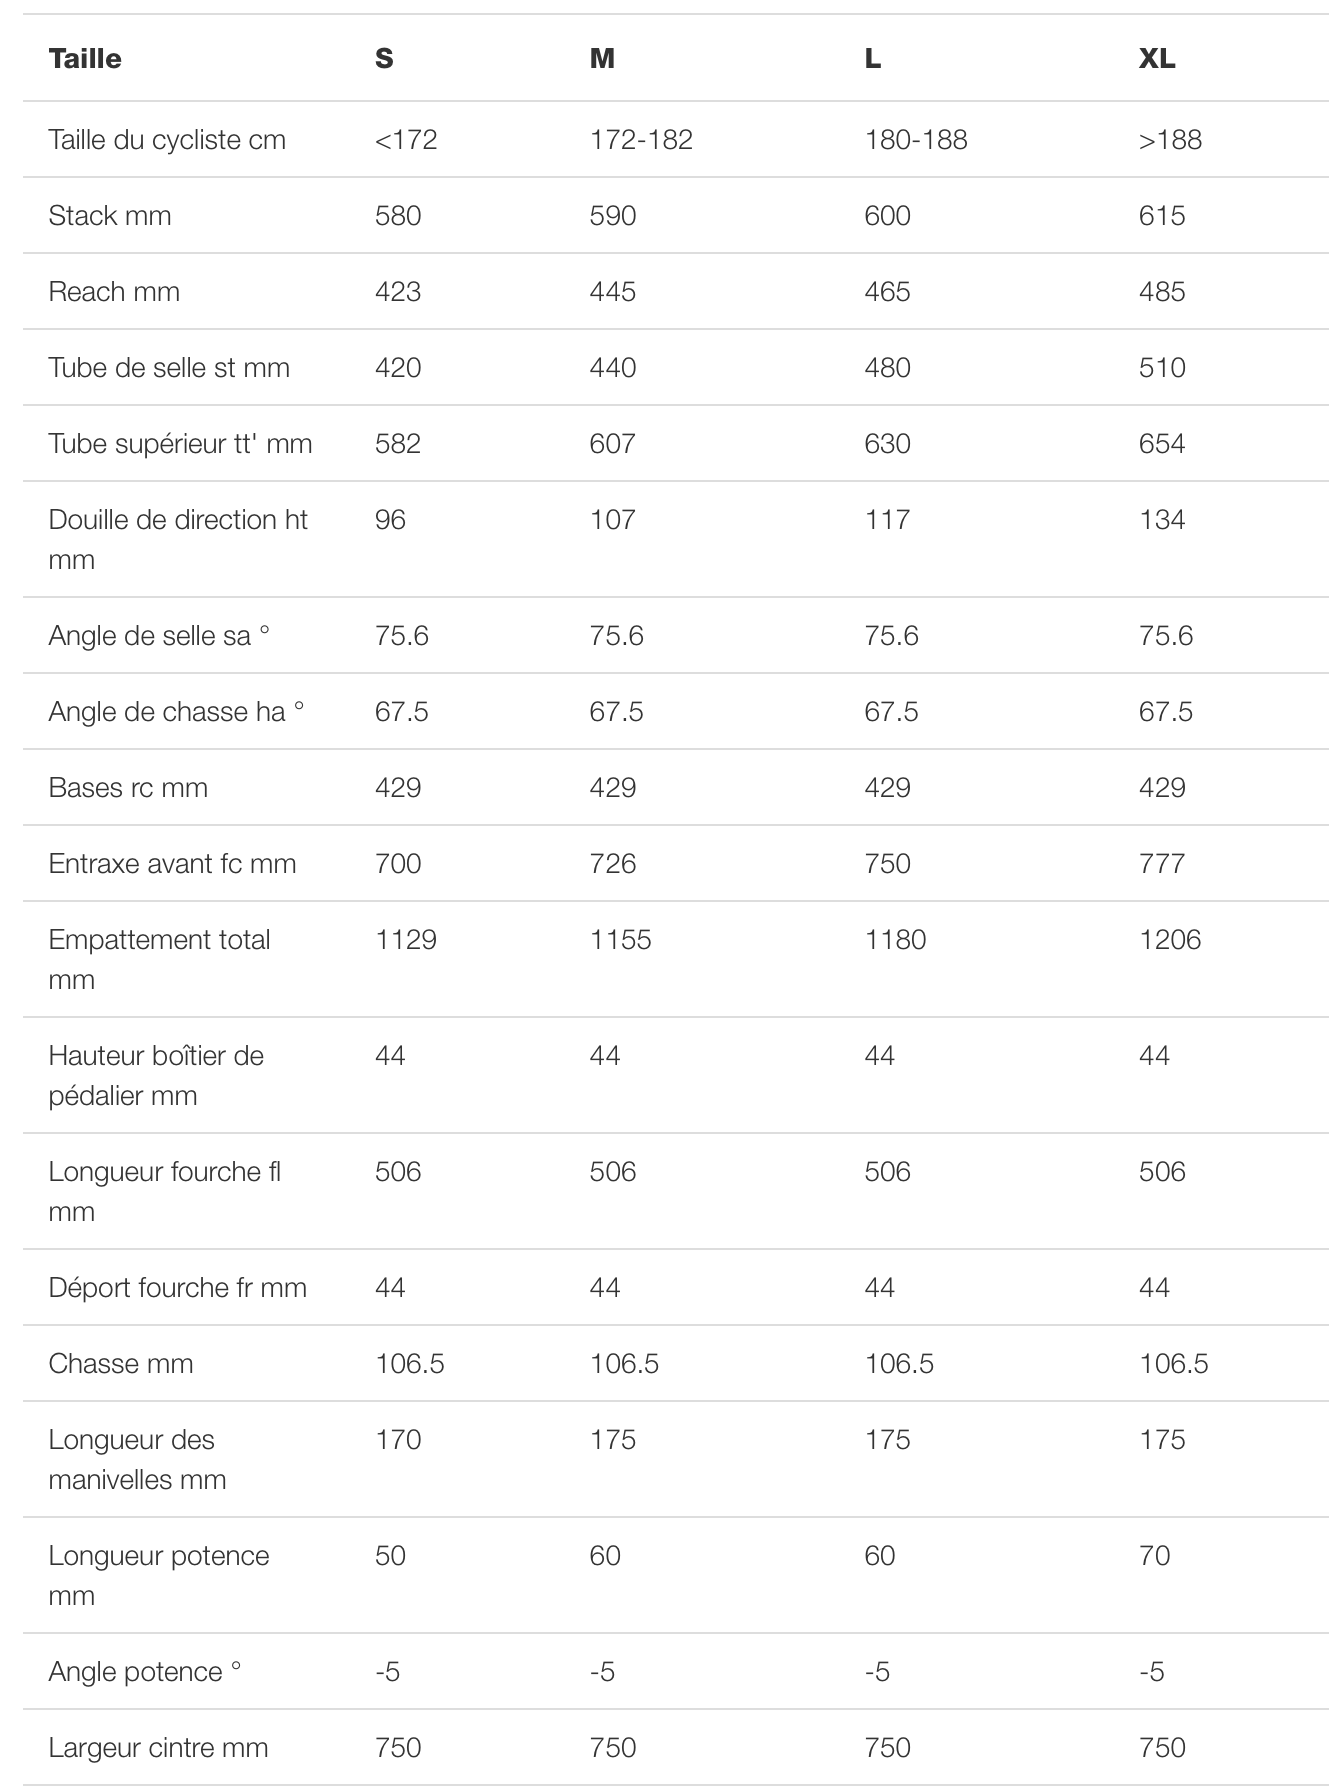Select crank length value 170 for S

398,1440
